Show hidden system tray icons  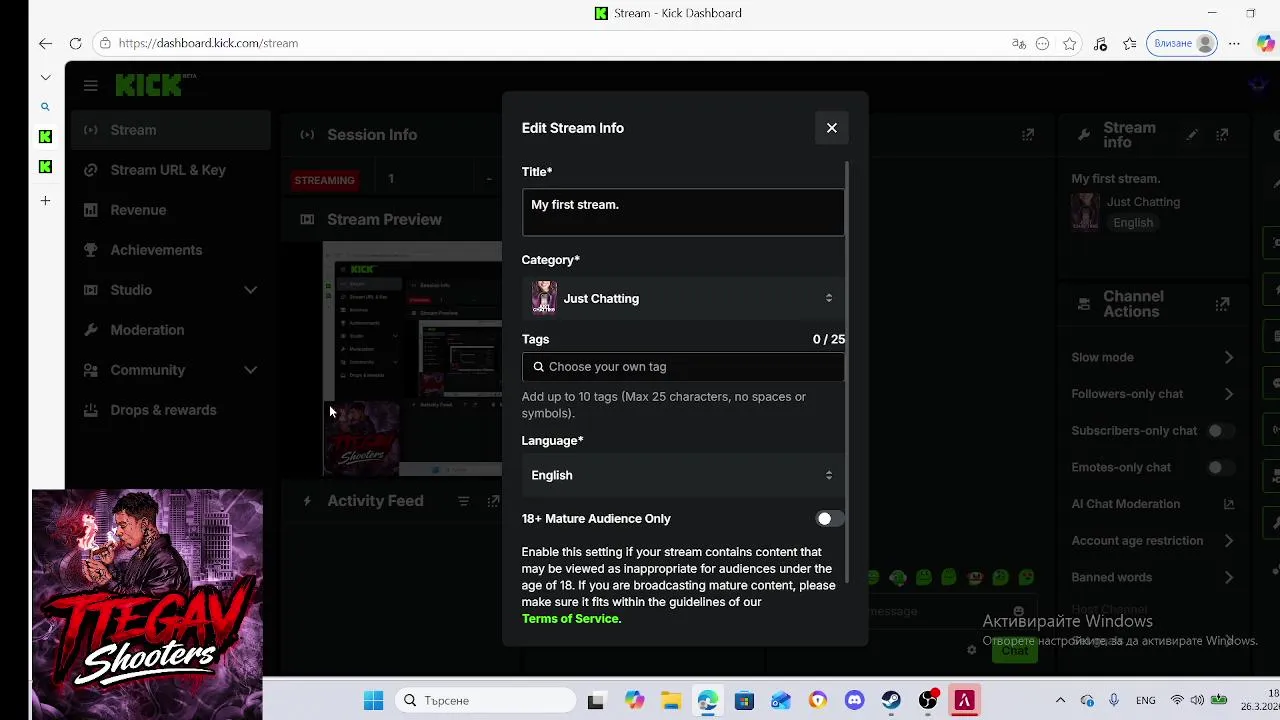[x=1060, y=700]
